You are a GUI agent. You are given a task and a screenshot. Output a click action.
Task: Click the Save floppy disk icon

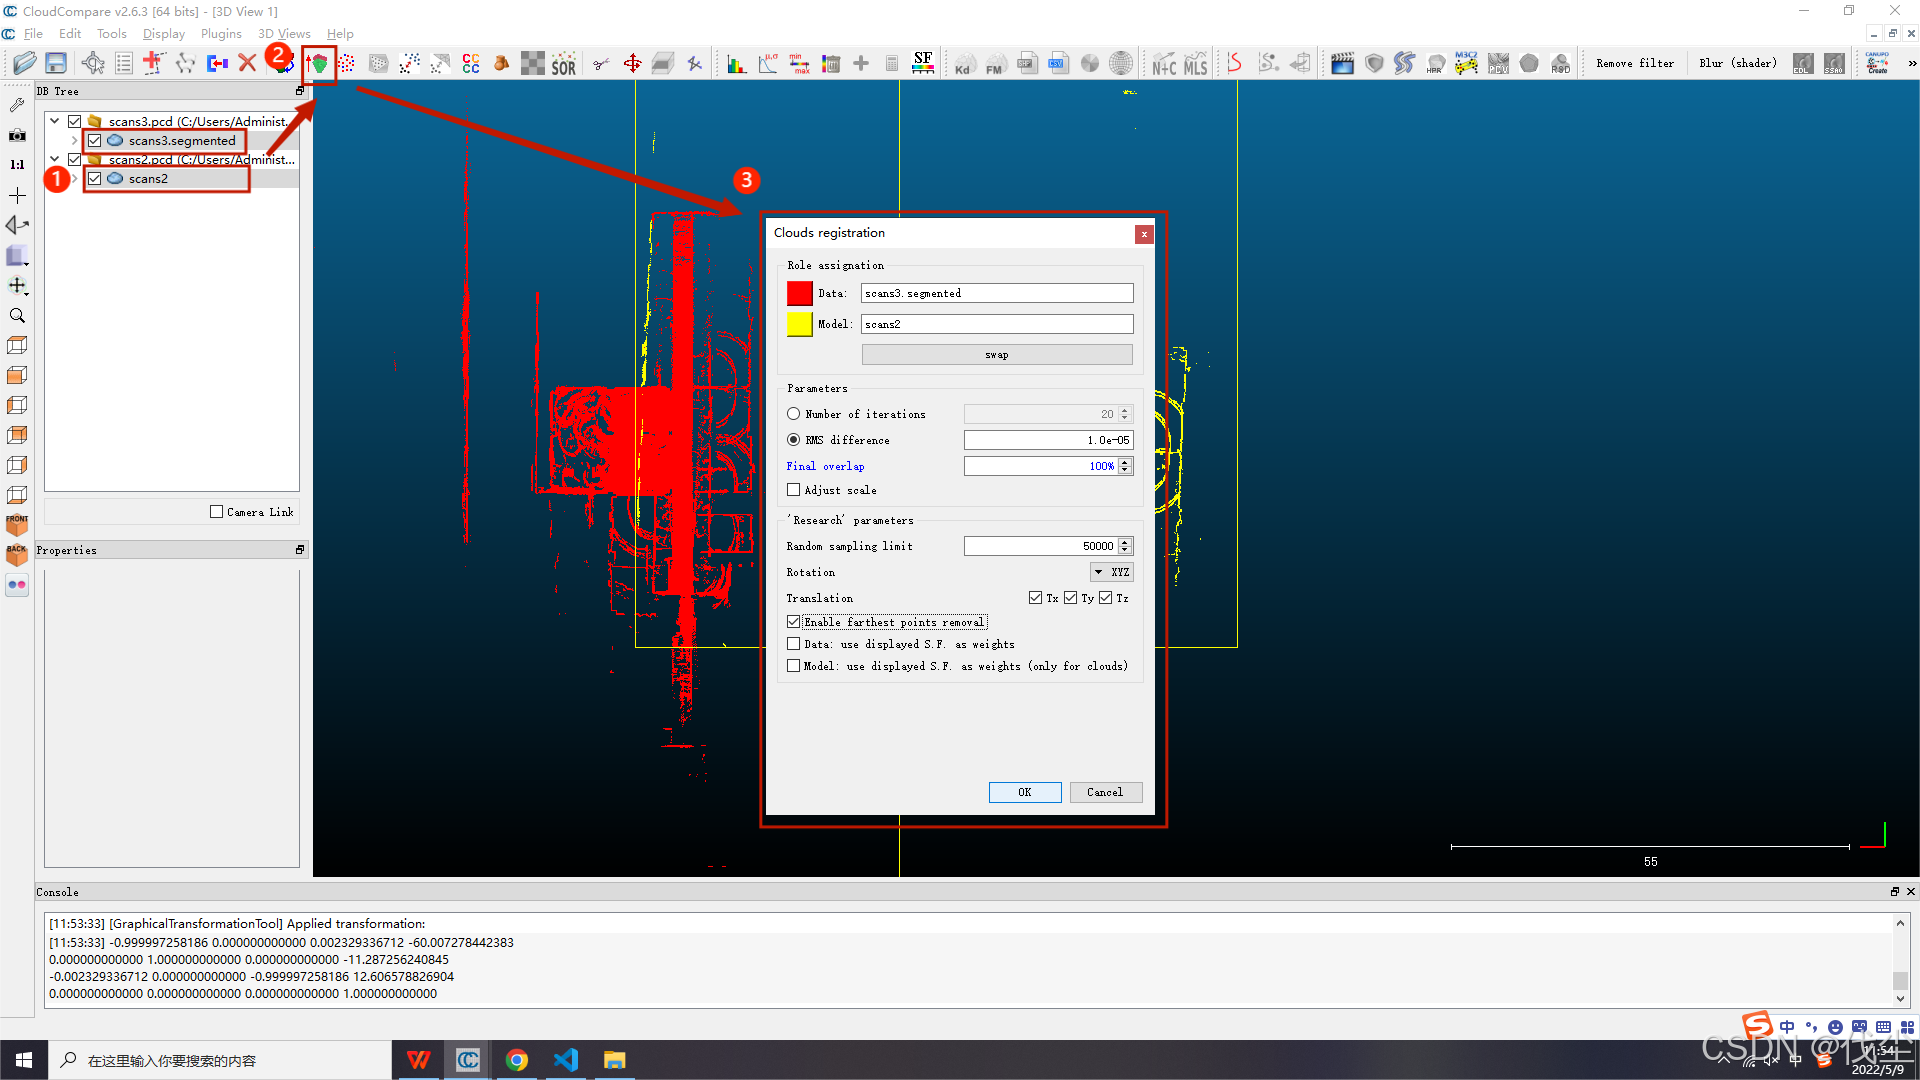(x=56, y=63)
